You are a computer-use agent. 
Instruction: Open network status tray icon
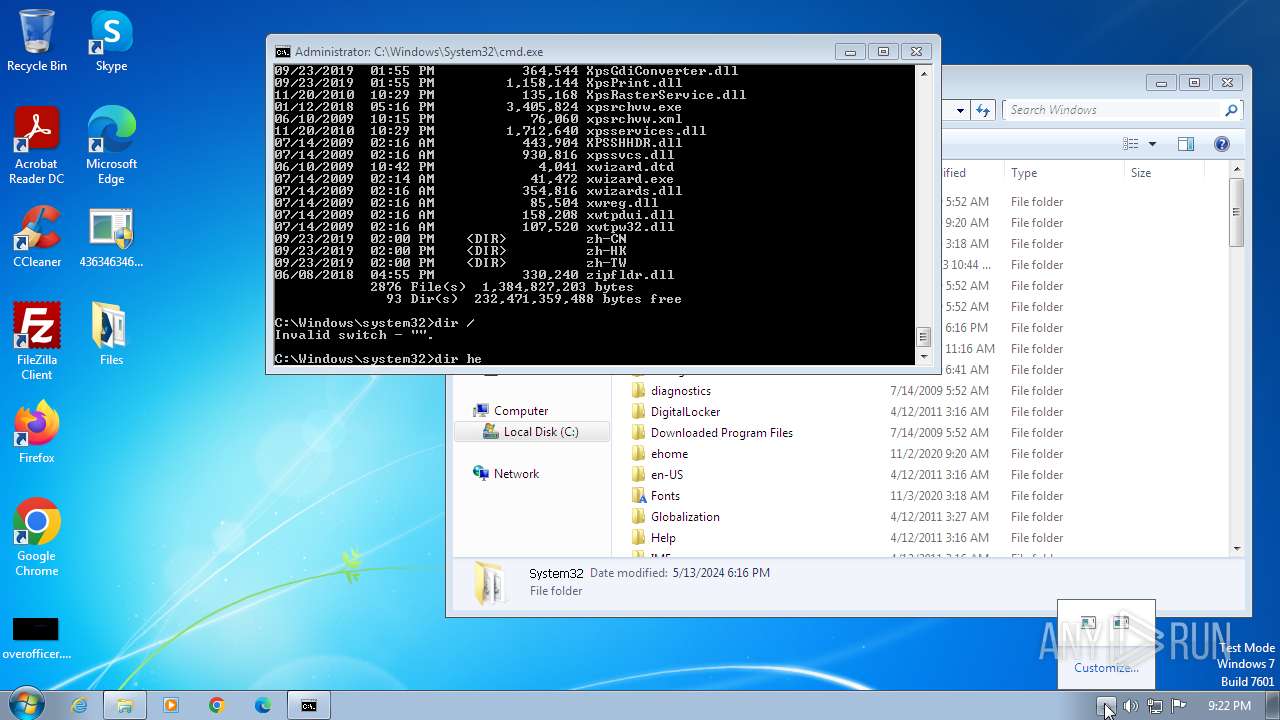tap(1154, 706)
